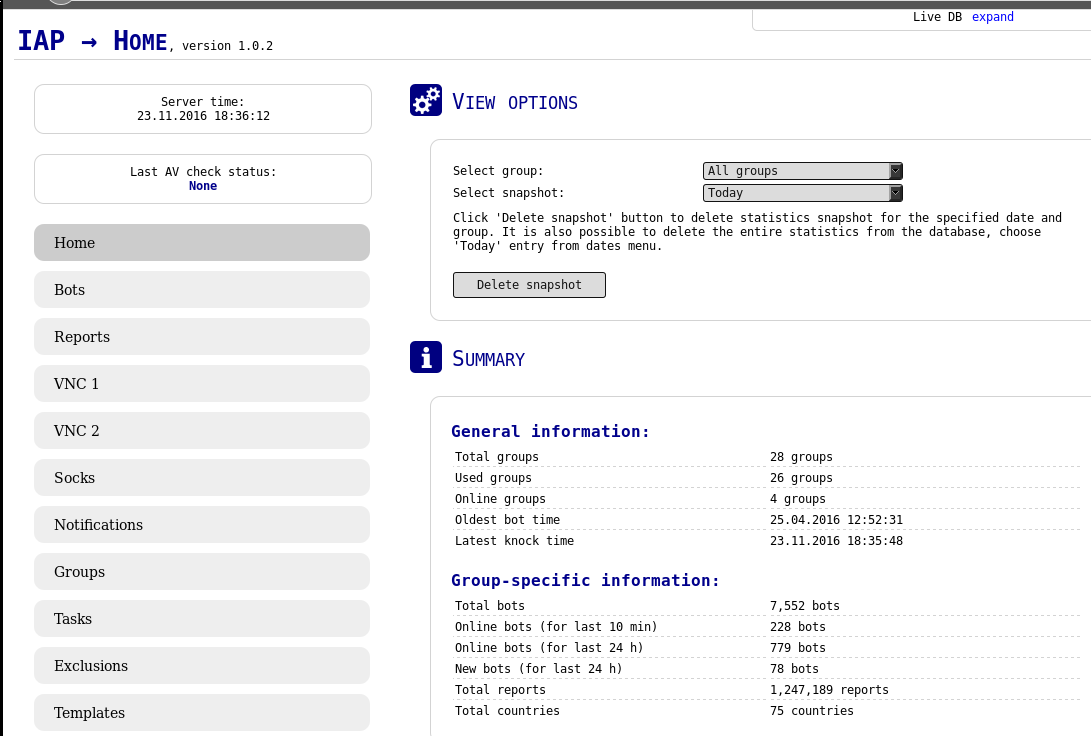Screen dimensions: 1091x736
Task: Open the Reports section
Action: pyautogui.click(x=202, y=337)
